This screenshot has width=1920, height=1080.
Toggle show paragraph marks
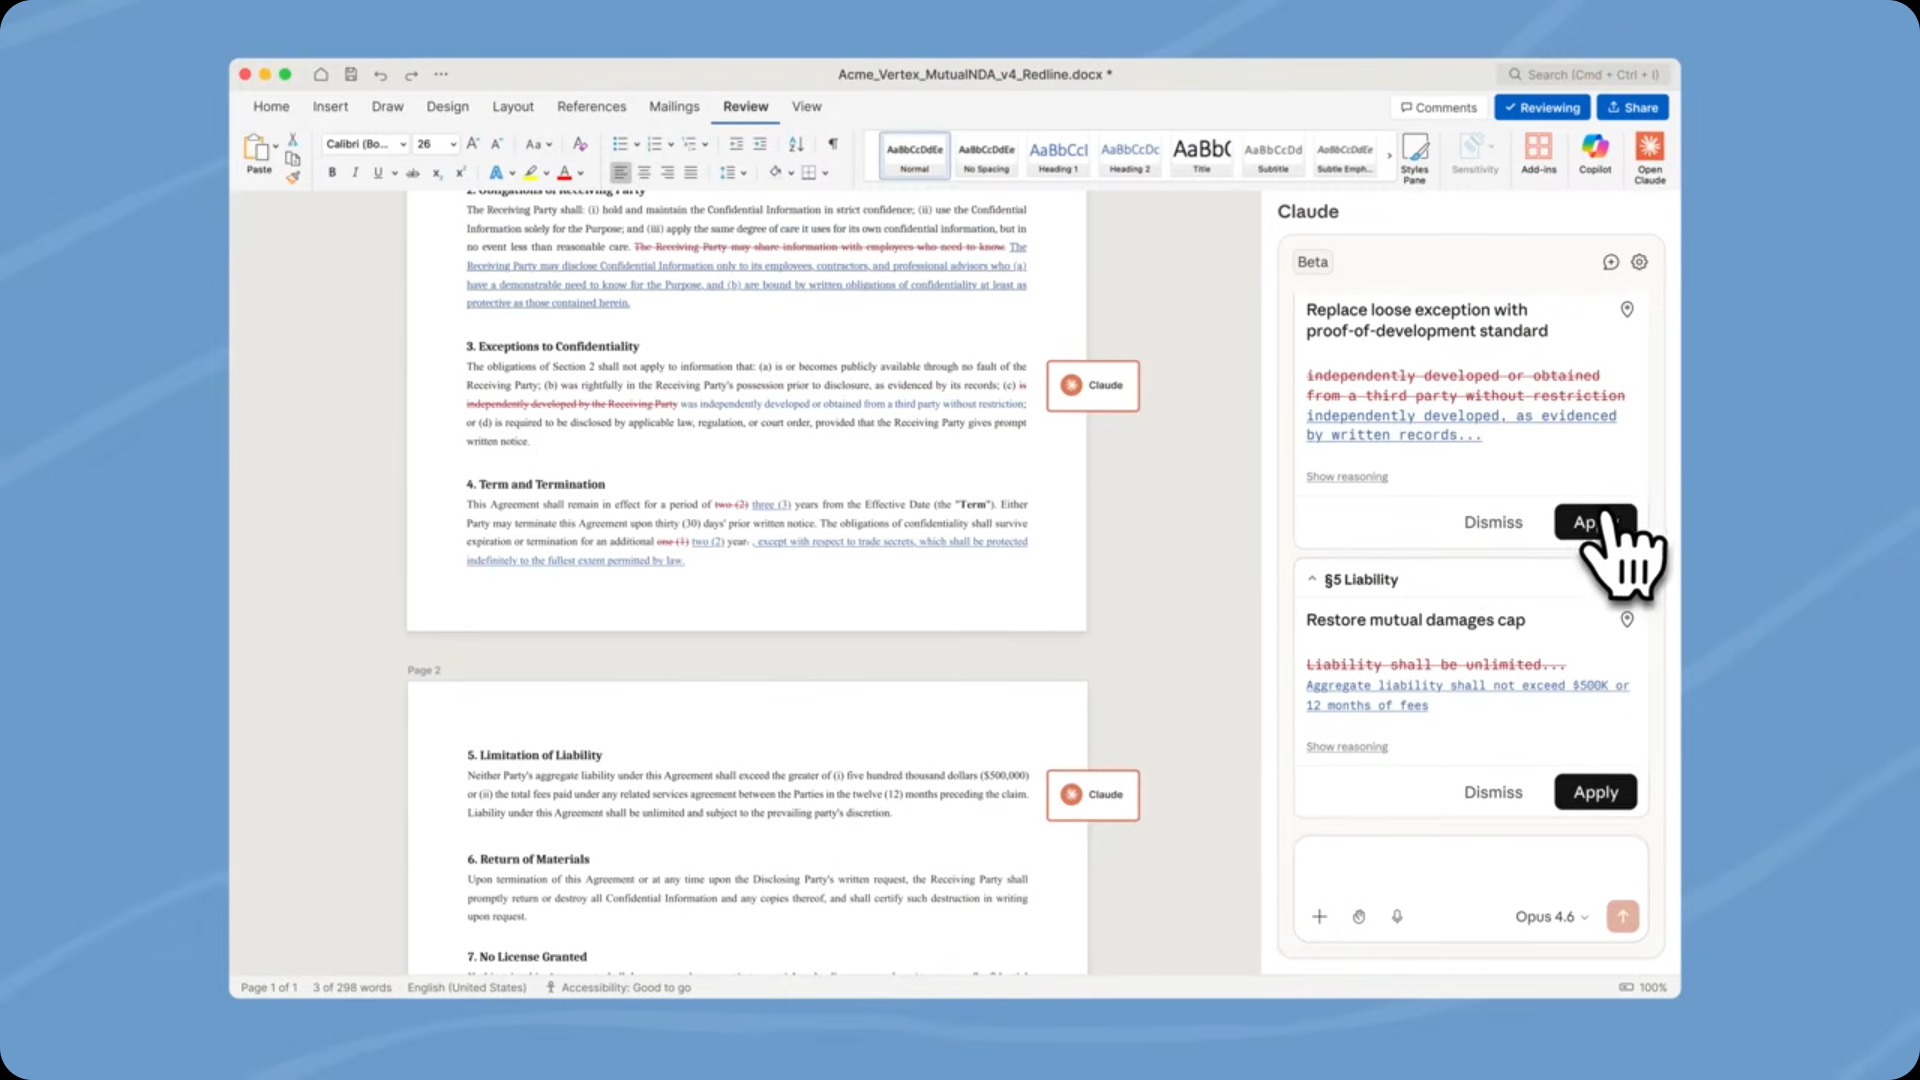coord(833,144)
